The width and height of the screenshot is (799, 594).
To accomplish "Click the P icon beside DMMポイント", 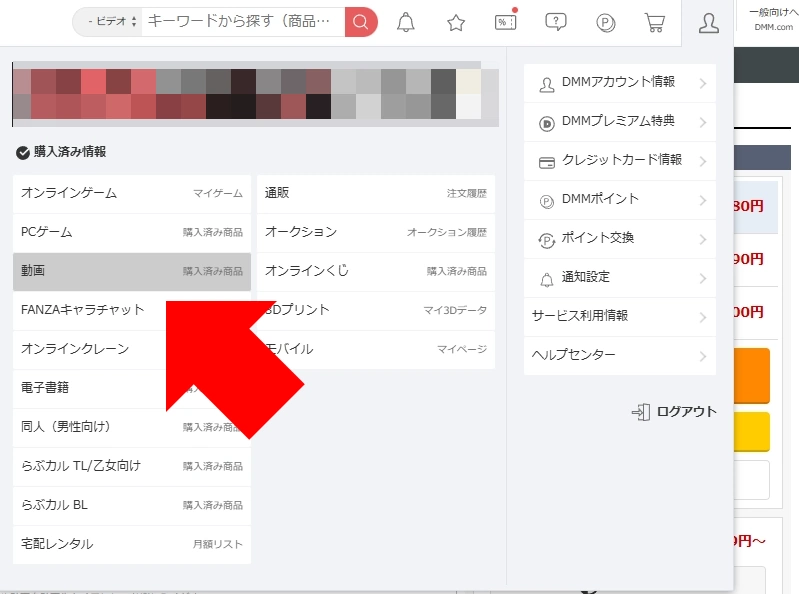I will 546,202.
